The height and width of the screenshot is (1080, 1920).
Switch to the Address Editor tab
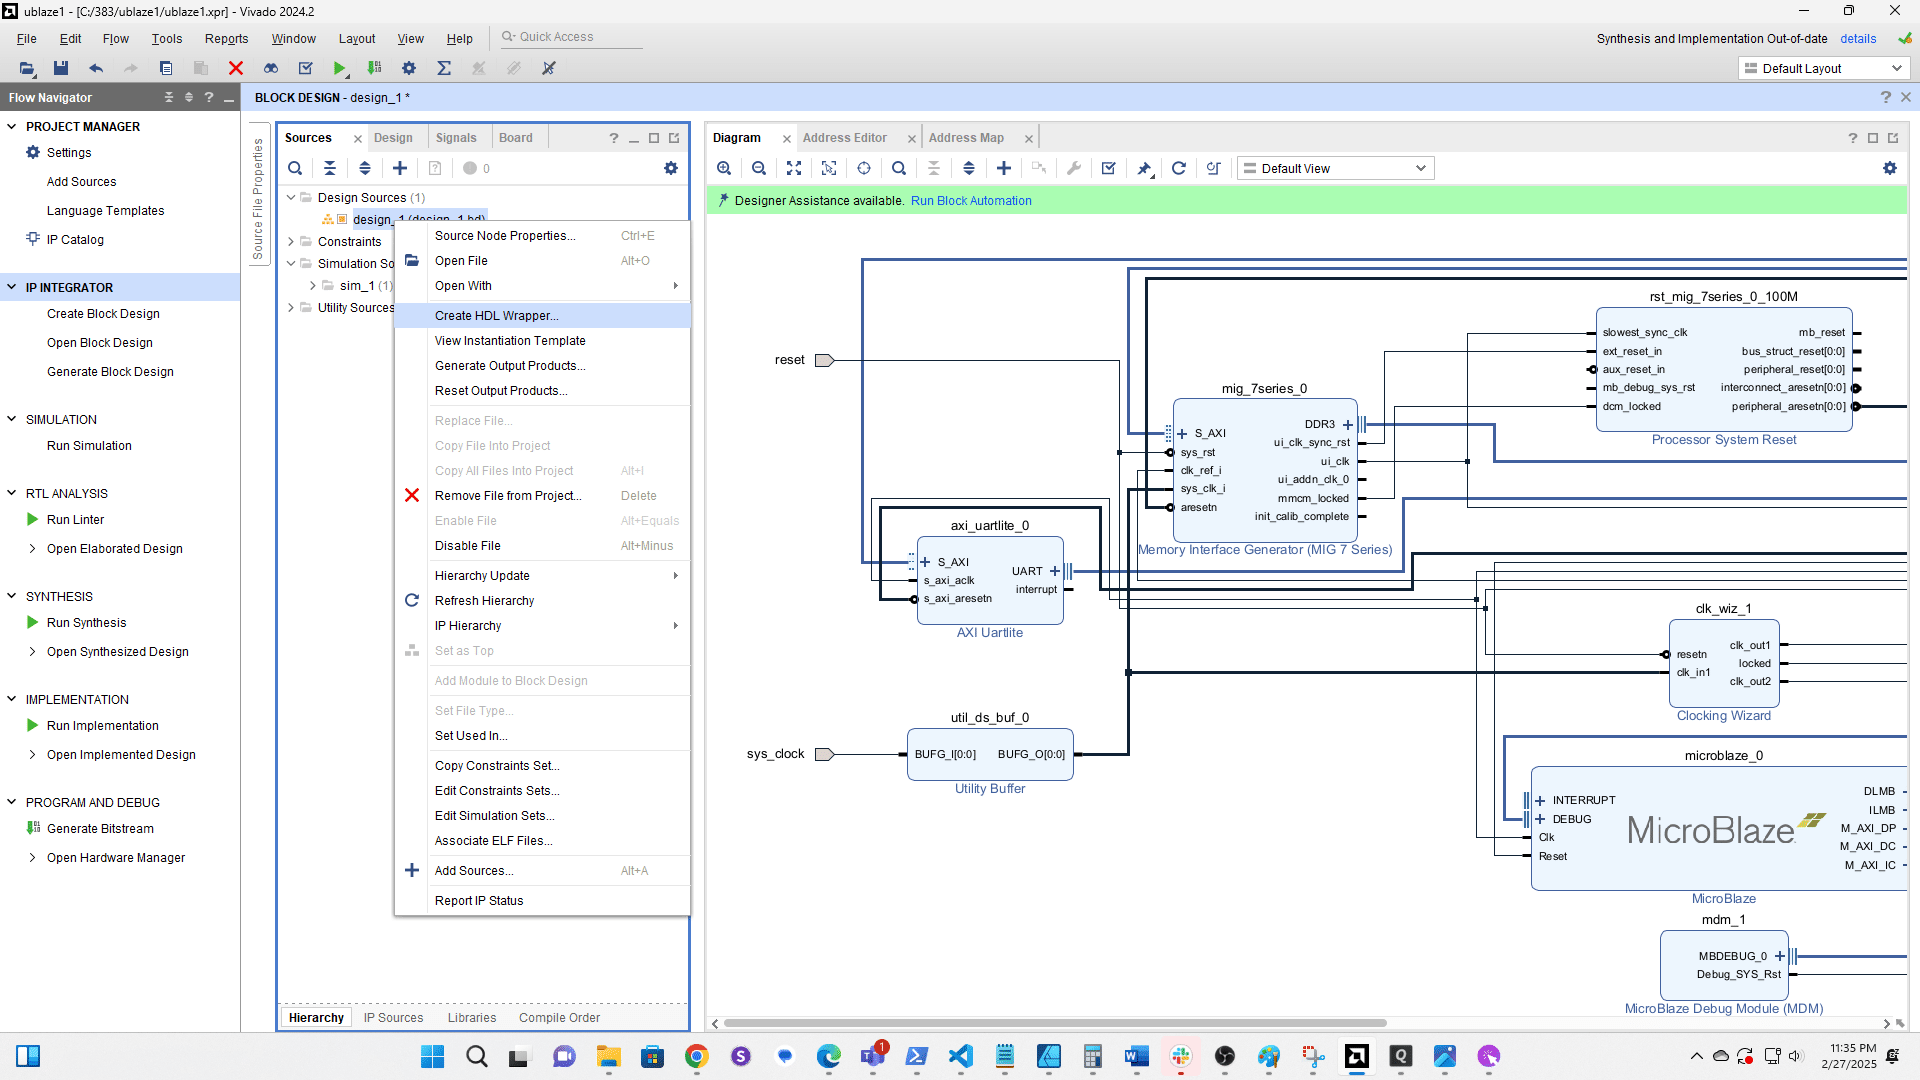(x=845, y=137)
